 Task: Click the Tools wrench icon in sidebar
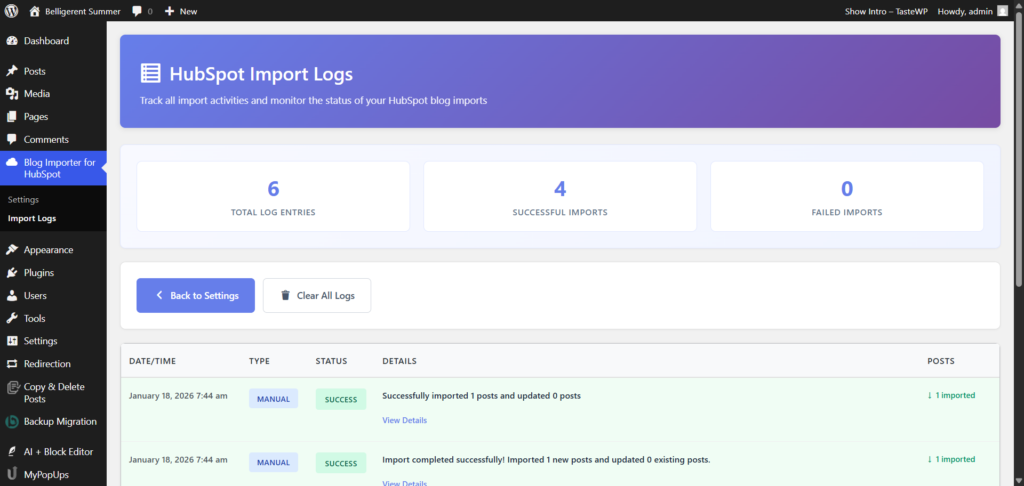point(12,318)
